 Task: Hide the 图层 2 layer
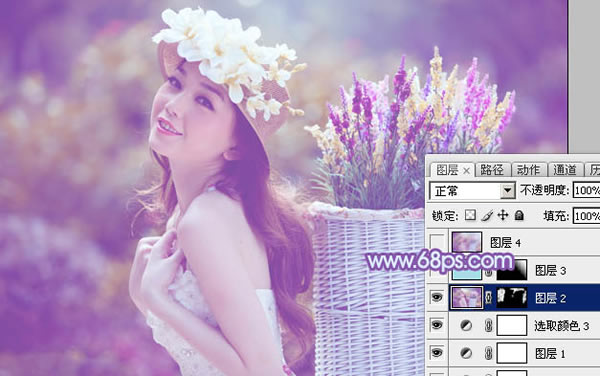437,297
